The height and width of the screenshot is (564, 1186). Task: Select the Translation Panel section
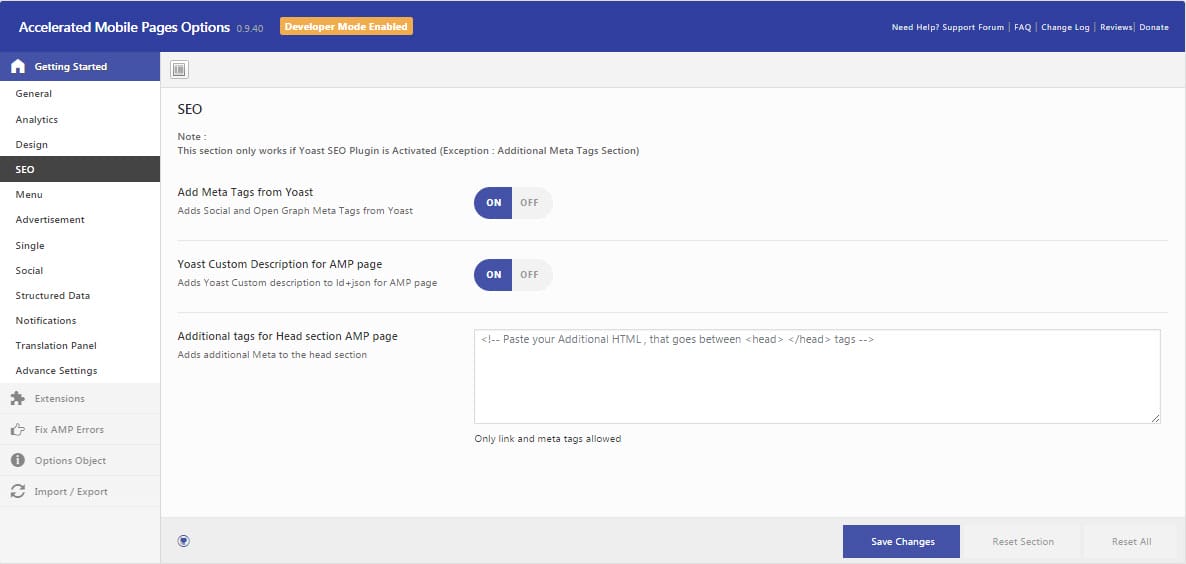pyautogui.click(x=56, y=346)
